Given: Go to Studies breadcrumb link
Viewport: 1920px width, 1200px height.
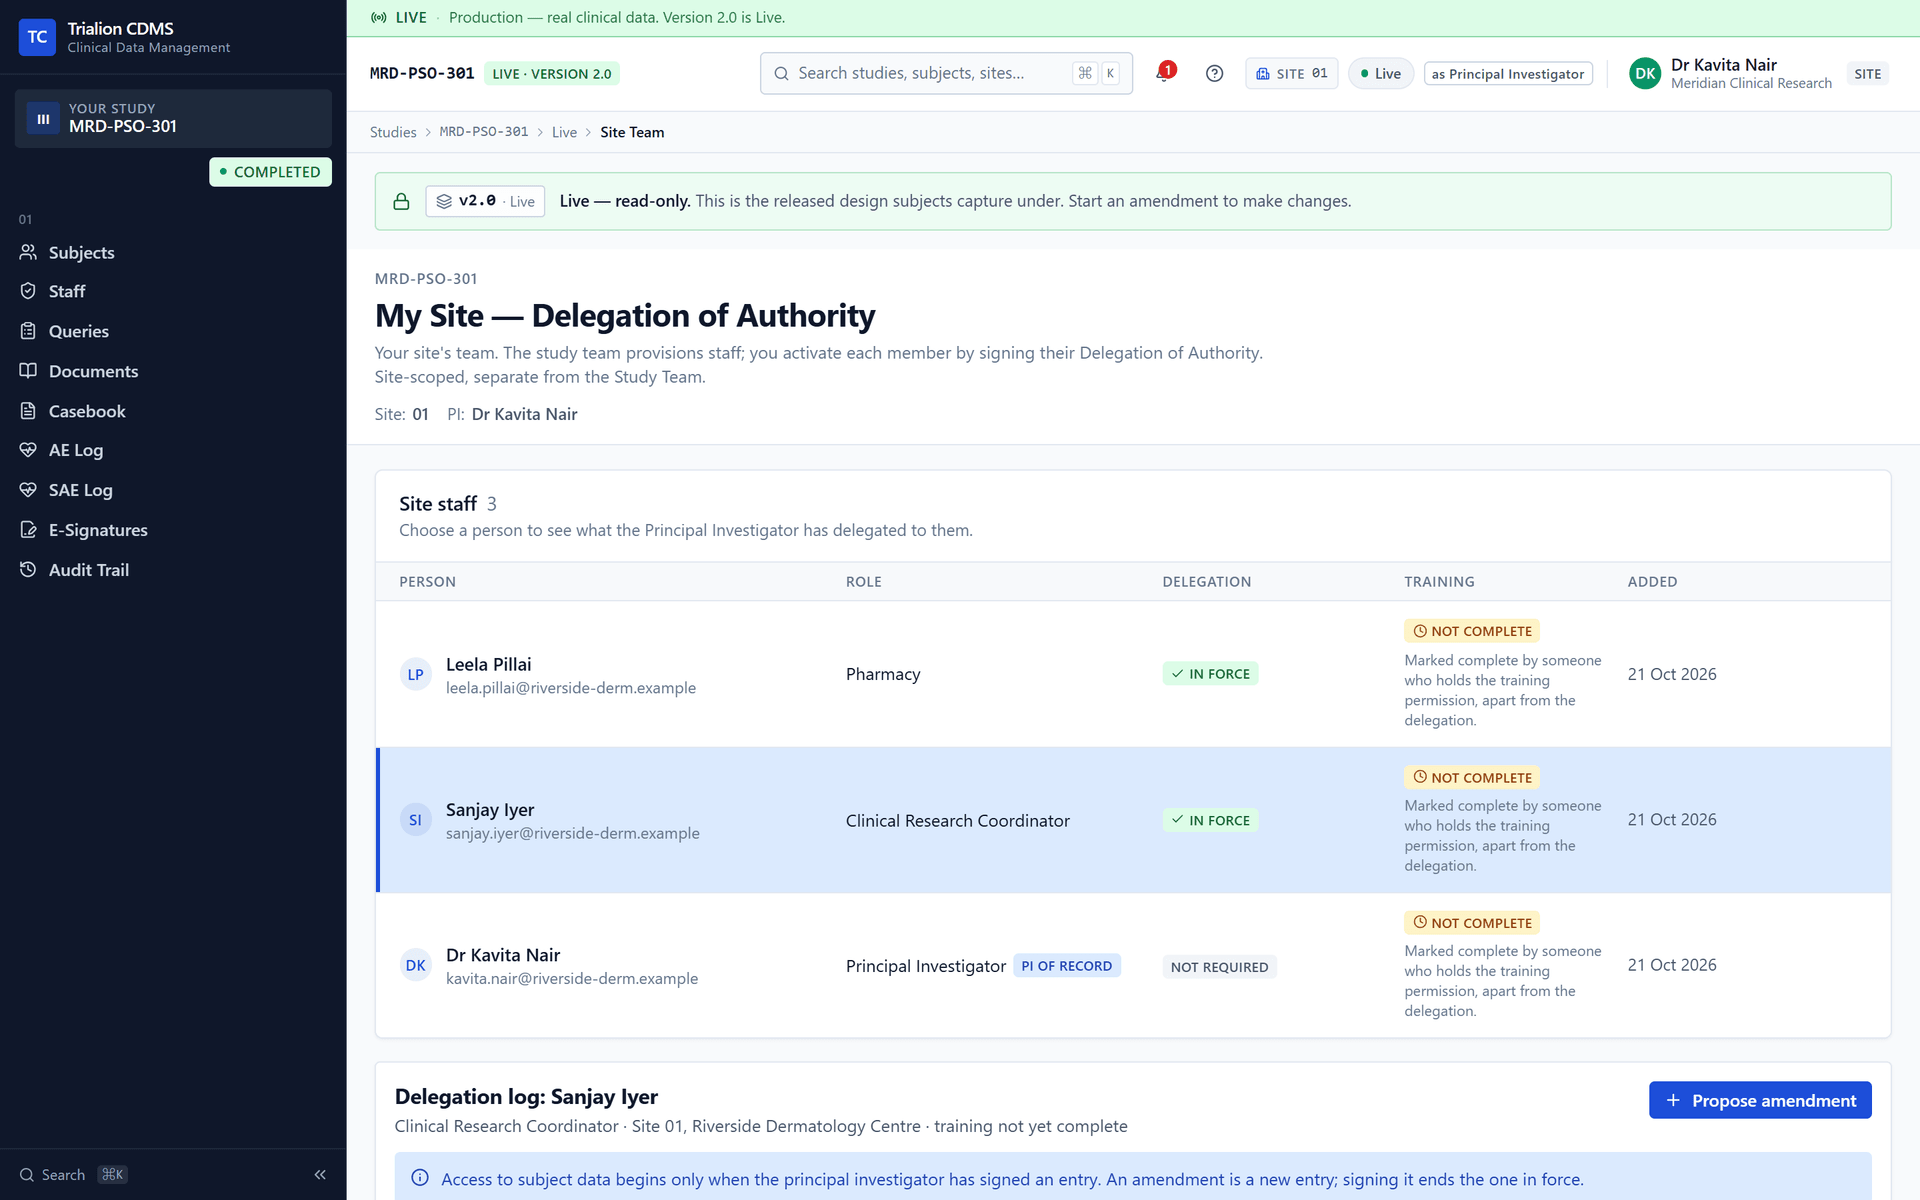Looking at the screenshot, I should pos(393,132).
